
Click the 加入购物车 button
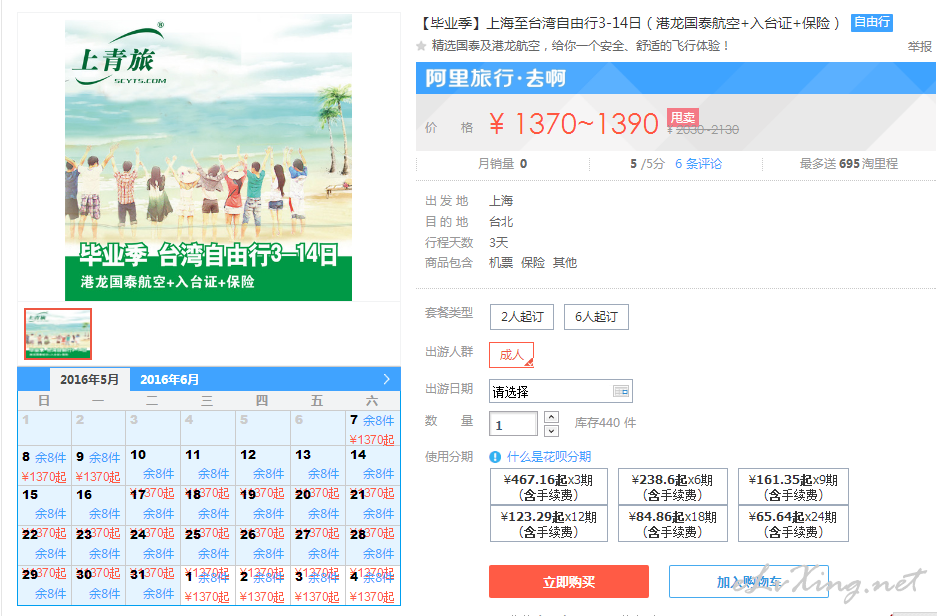click(x=748, y=581)
